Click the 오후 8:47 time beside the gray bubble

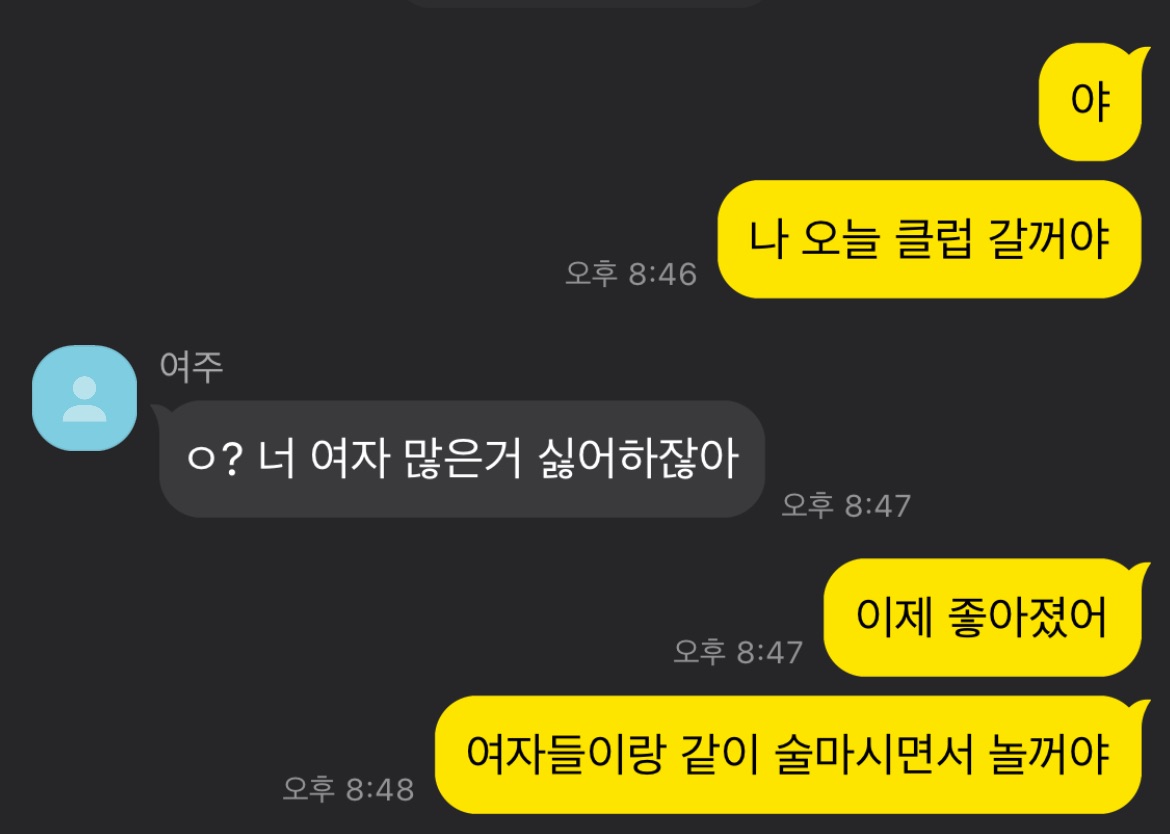846,505
